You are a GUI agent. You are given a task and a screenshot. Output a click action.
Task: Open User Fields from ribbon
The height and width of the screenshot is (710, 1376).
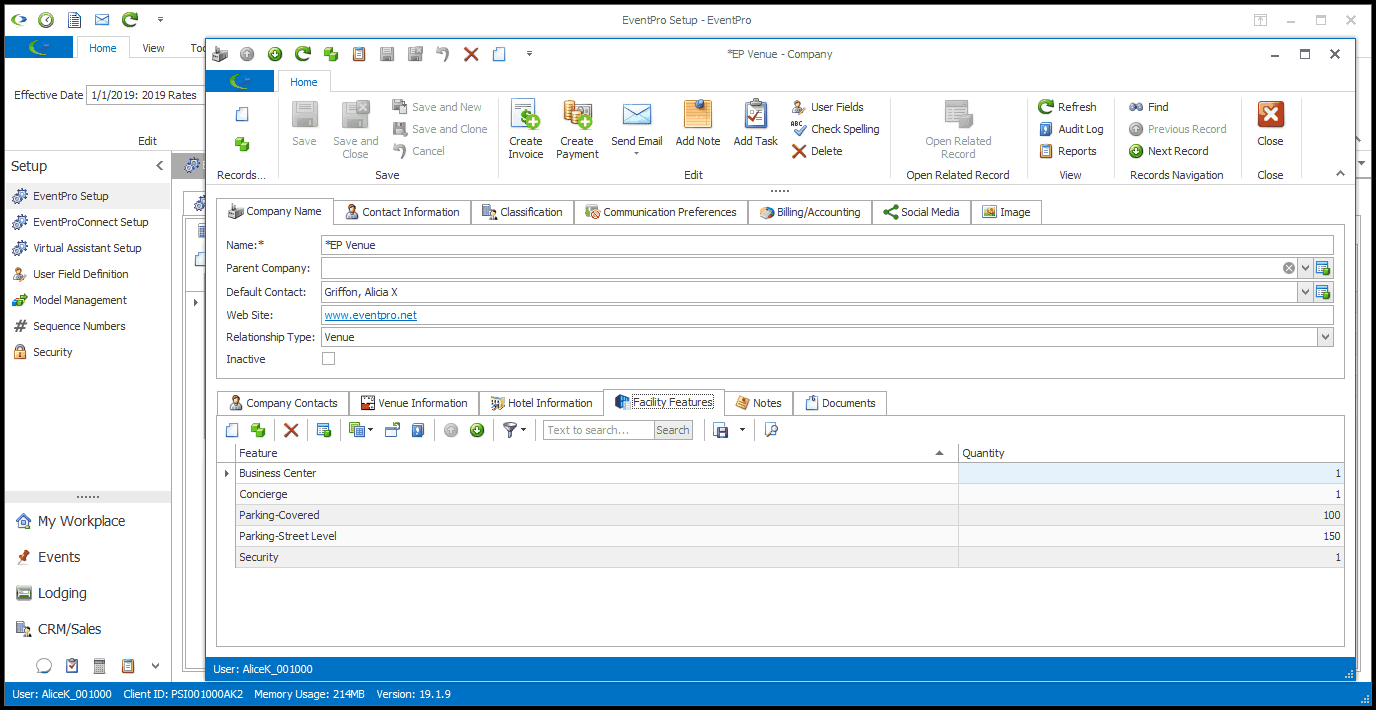827,107
